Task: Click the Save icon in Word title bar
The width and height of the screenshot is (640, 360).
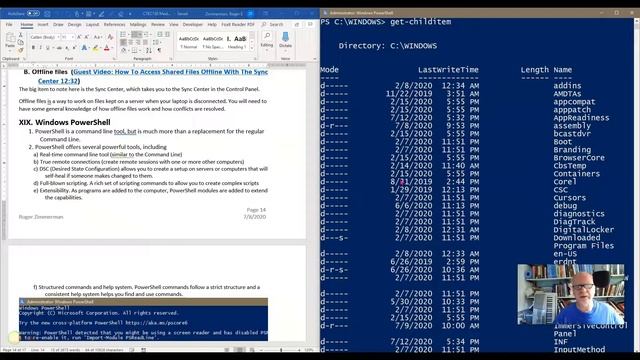Action: coord(47,13)
